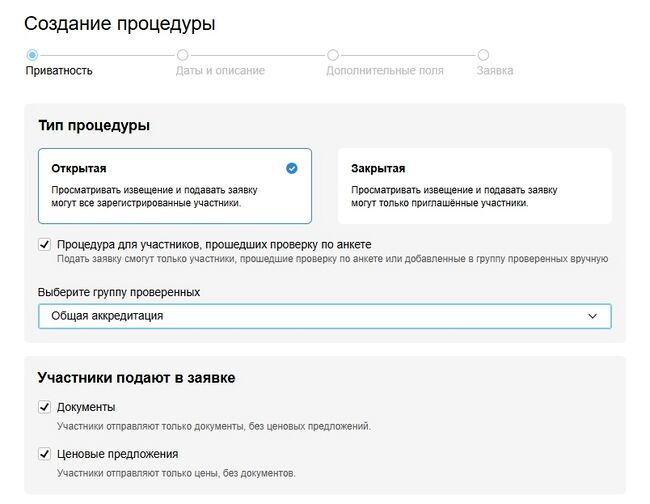Click the Дополнительные поля step circle
This screenshot has width=650, height=504.
coord(333,55)
